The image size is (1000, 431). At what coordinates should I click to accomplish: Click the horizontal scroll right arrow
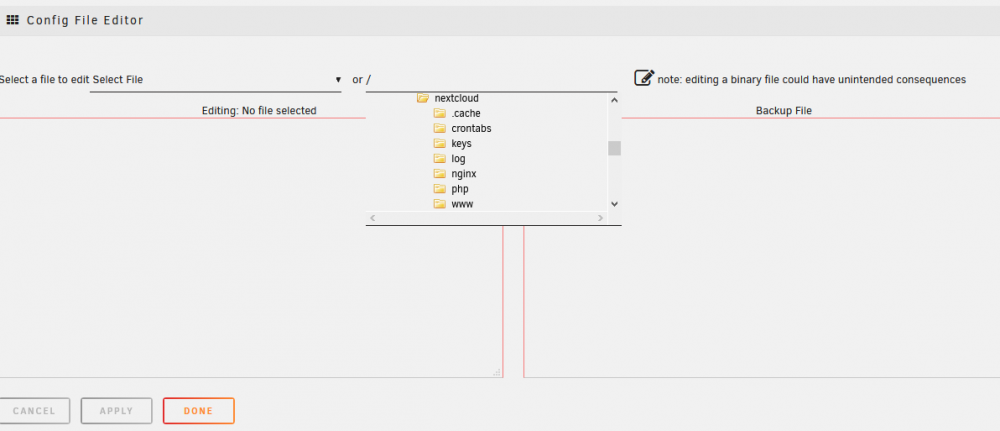point(600,218)
